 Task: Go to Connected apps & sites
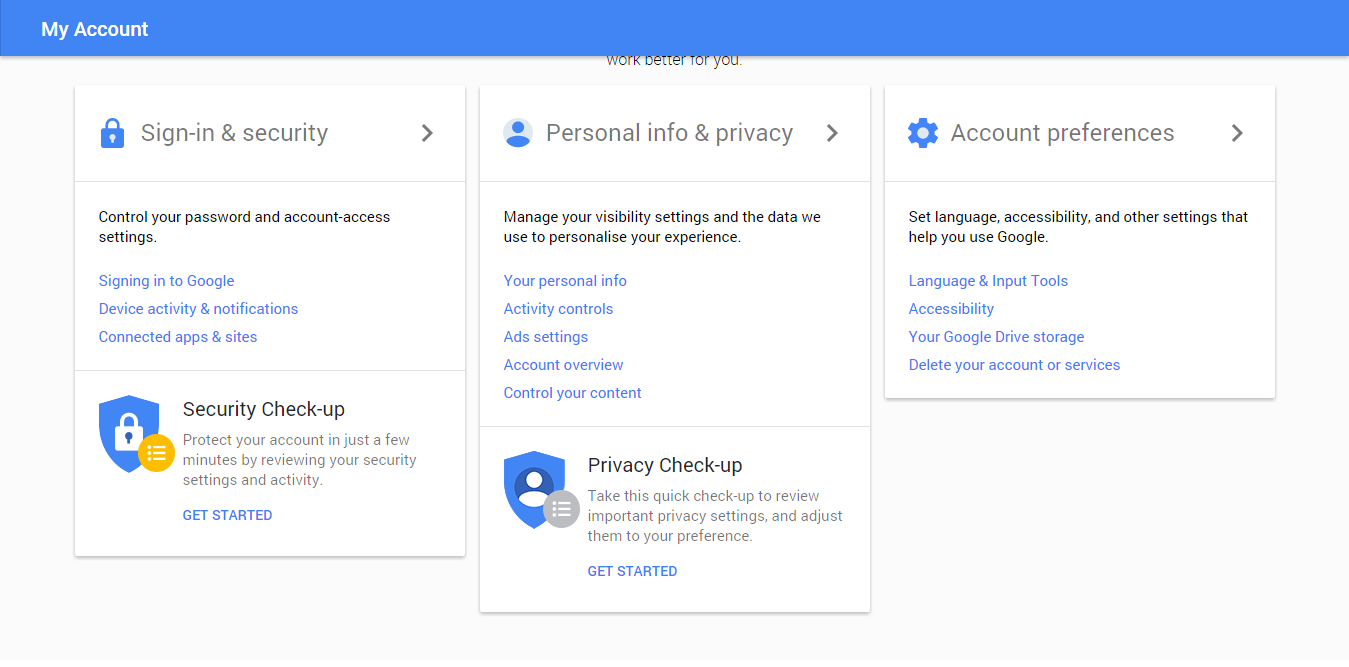[178, 337]
